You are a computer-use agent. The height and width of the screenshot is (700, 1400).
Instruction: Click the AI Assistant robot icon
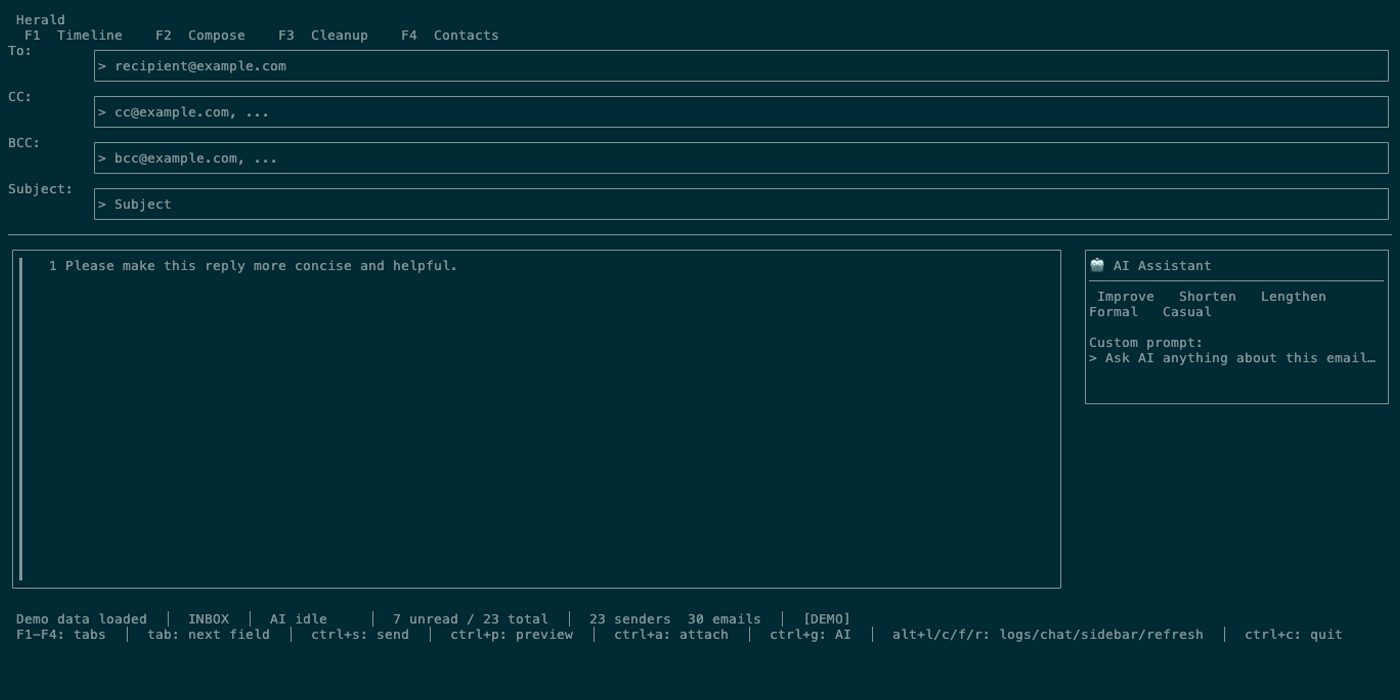(x=1097, y=265)
